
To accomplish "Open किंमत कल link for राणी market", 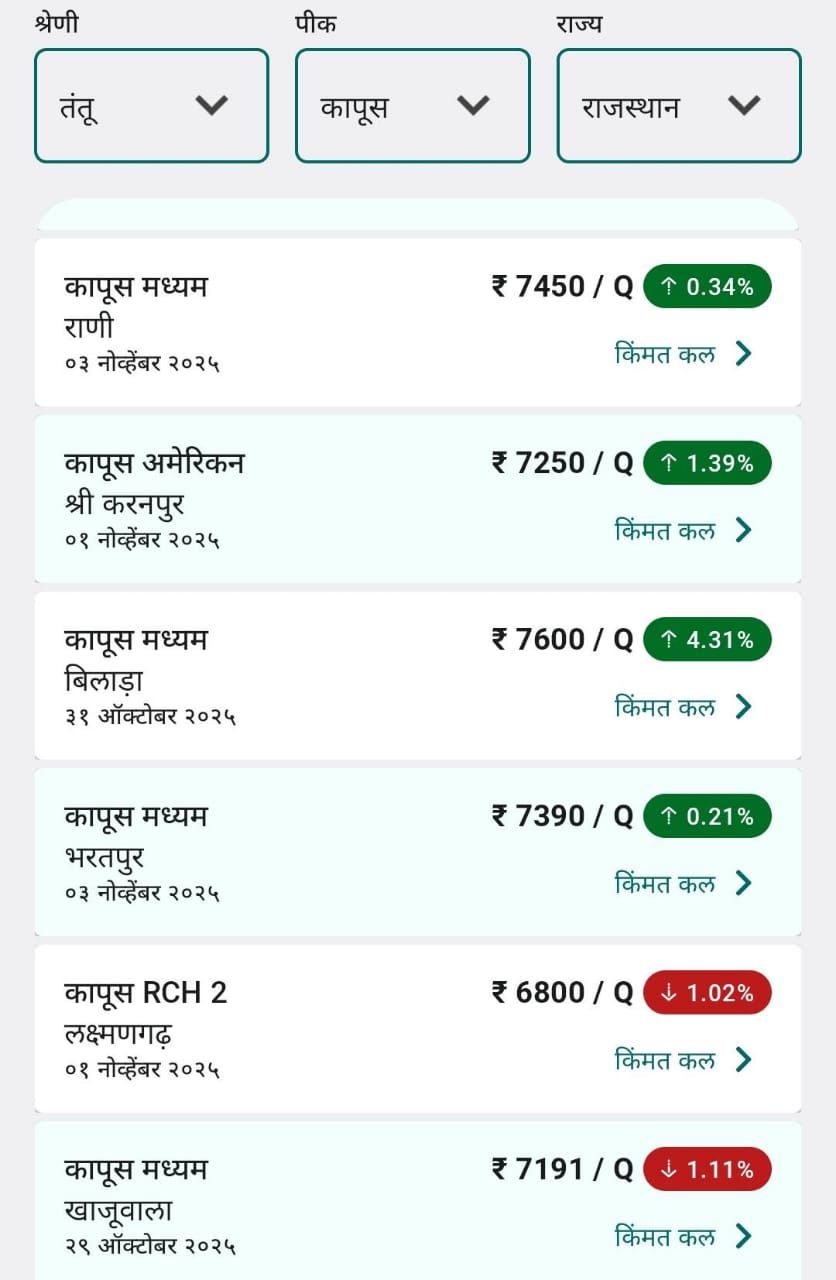I will pyautogui.click(x=665, y=353).
